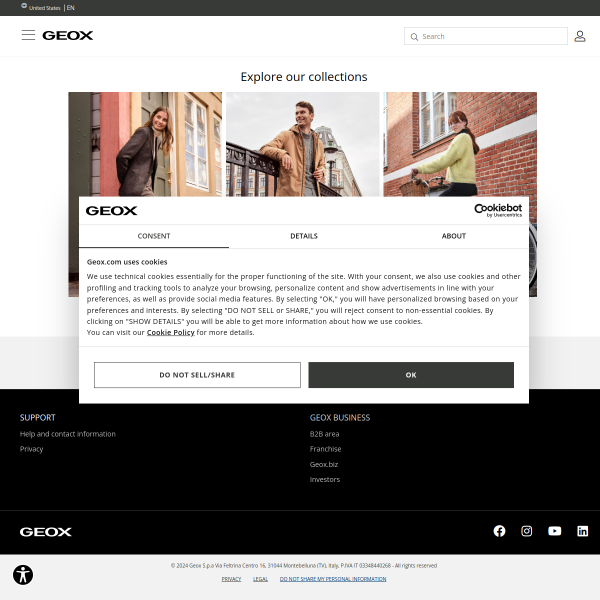Image resolution: width=600 pixels, height=600 pixels.
Task: Click the GEOX logo in header
Action: point(68,36)
